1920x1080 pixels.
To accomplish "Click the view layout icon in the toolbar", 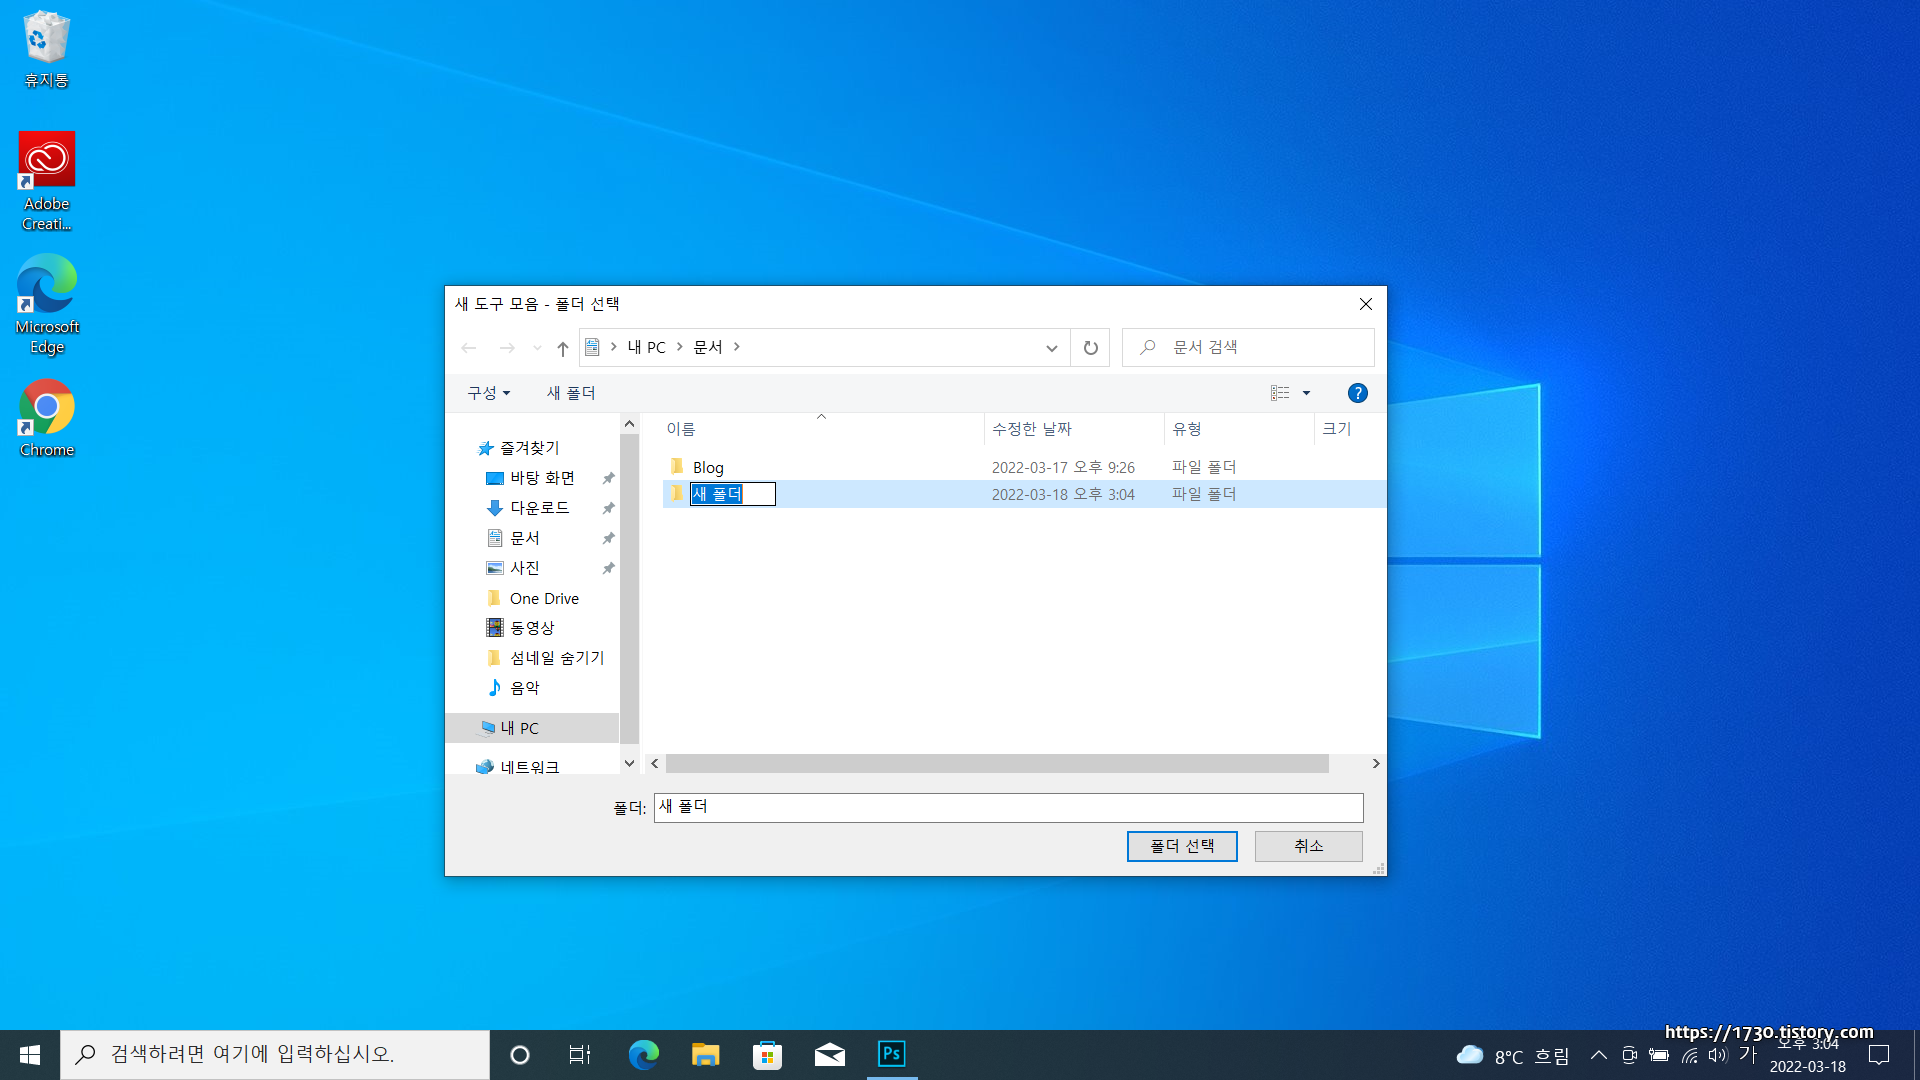I will click(1280, 393).
